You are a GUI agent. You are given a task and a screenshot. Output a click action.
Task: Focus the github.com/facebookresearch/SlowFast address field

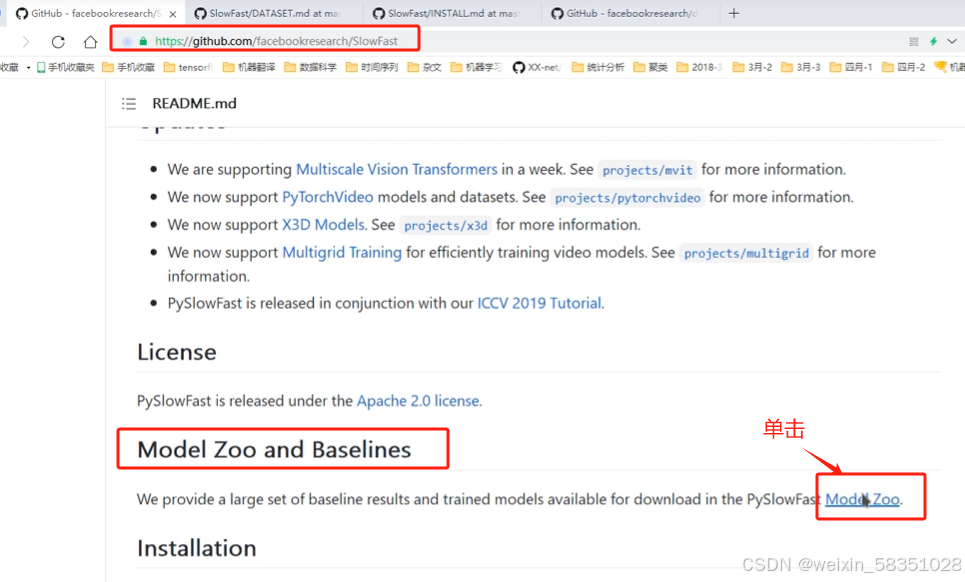[x=276, y=41]
